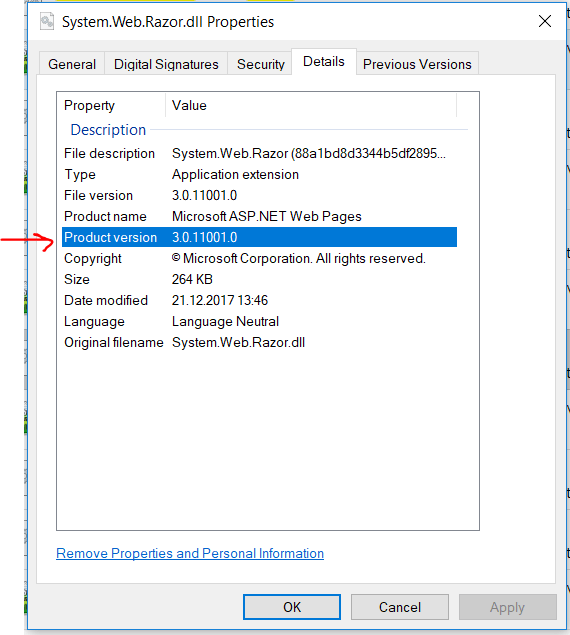Click the Language Neutral value
570x635 pixels.
(225, 322)
